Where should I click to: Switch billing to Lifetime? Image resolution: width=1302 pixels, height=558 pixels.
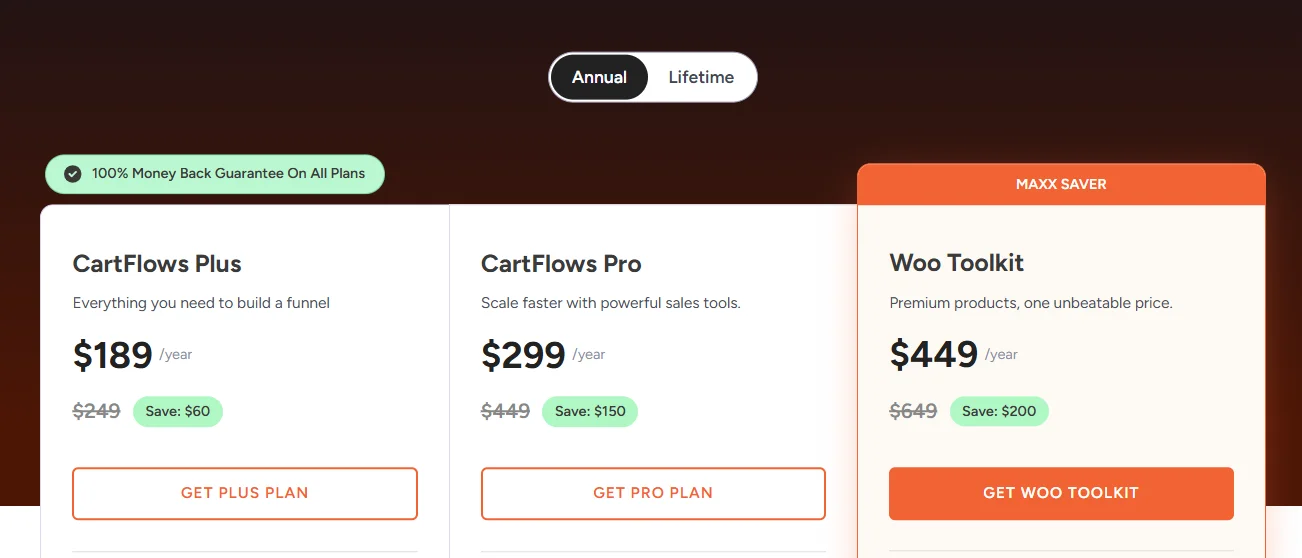(x=701, y=77)
